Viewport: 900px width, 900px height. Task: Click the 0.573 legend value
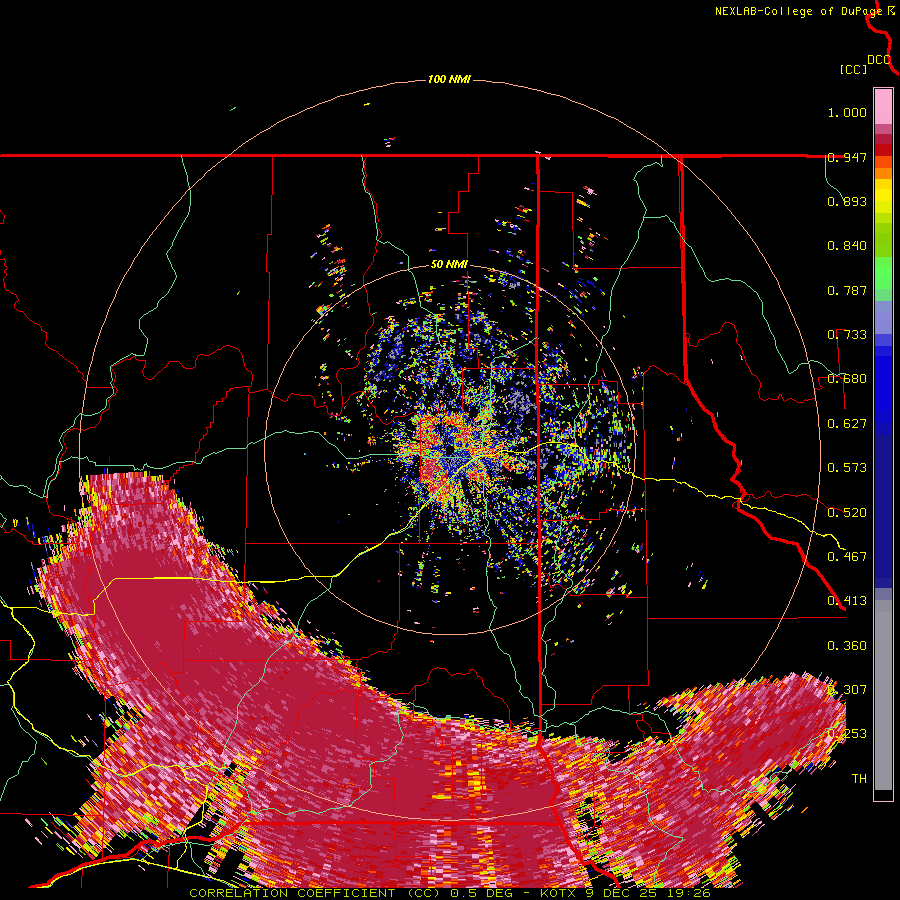pos(847,468)
